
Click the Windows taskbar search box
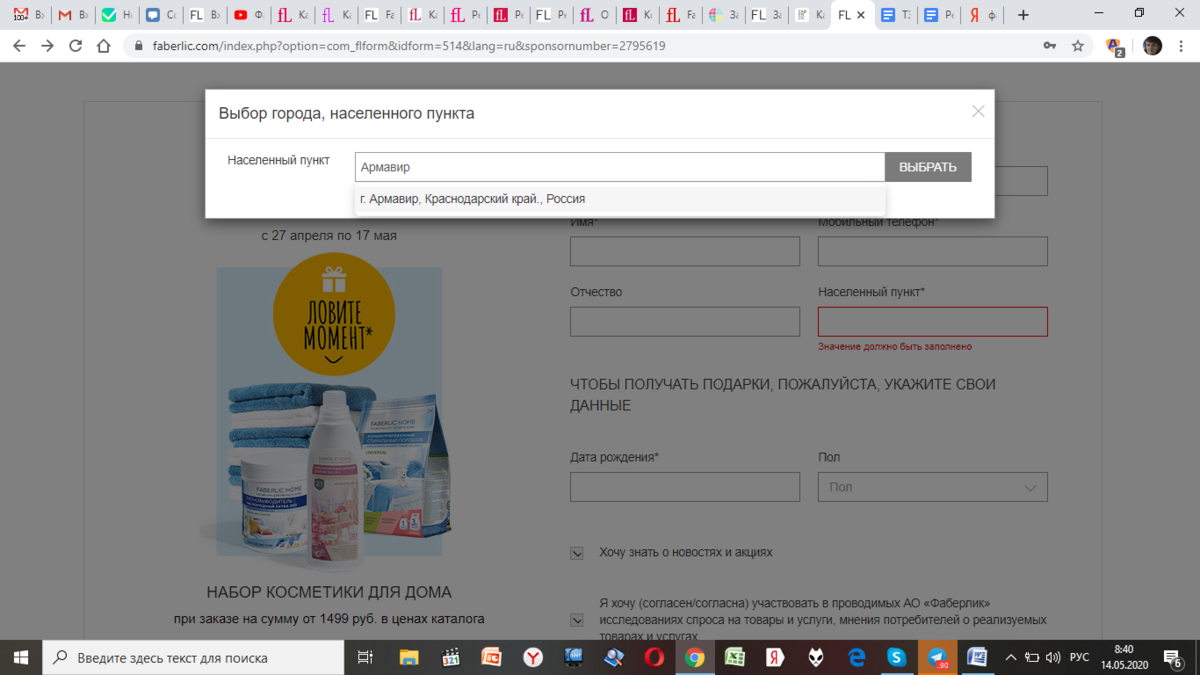pos(193,657)
